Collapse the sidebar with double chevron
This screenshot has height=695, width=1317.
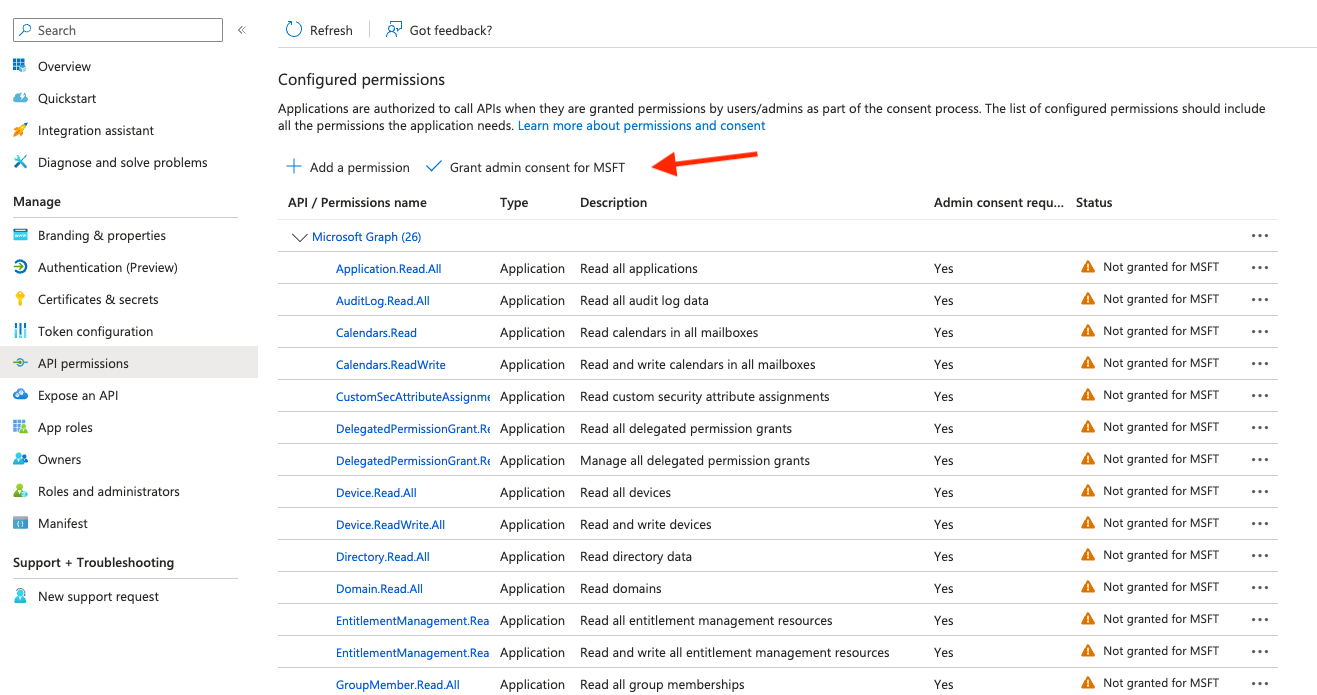tap(242, 30)
